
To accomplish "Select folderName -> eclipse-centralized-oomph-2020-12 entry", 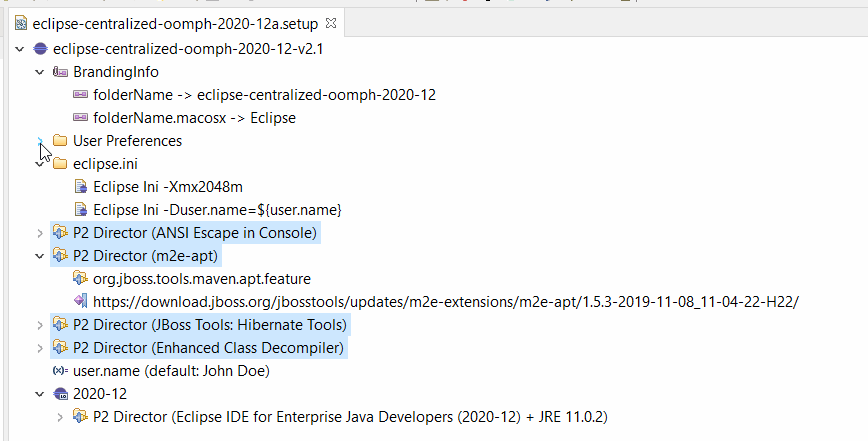I will (265, 95).
